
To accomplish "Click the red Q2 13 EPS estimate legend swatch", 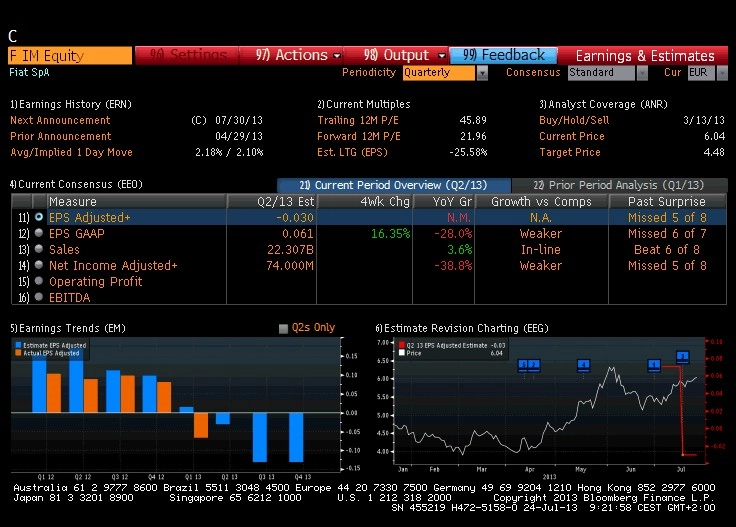I will click(x=401, y=345).
